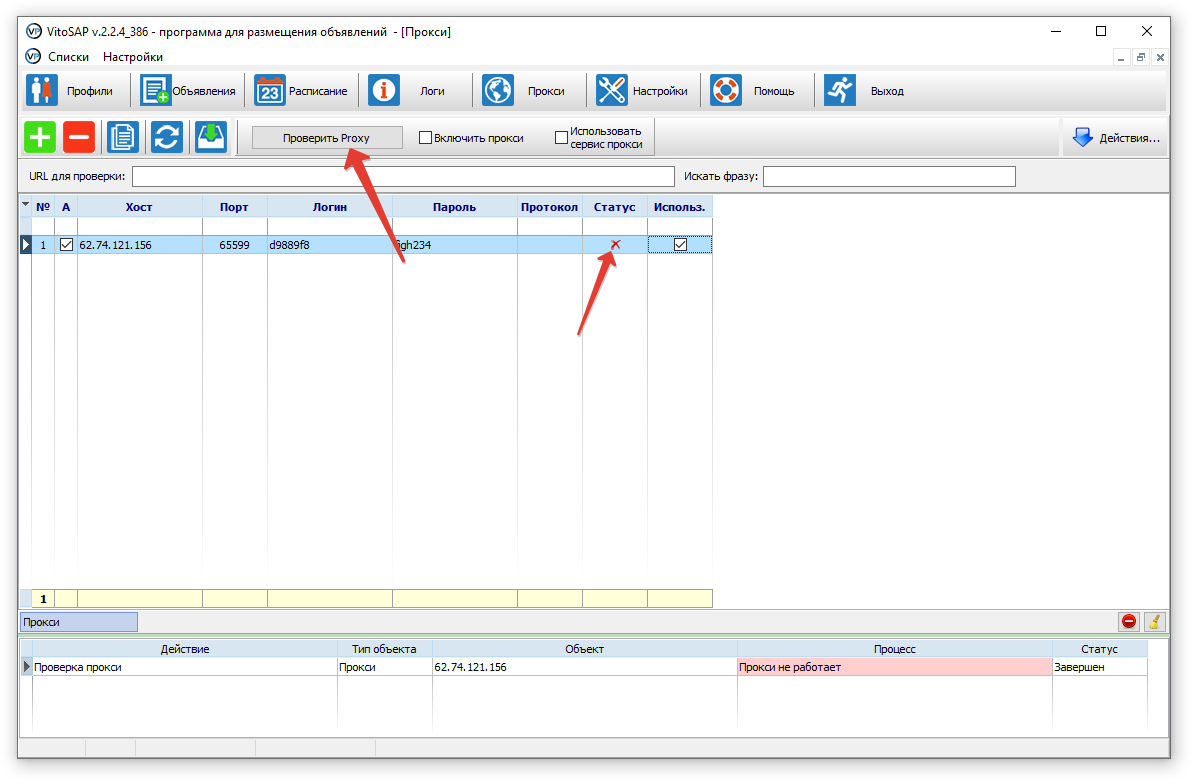The width and height of the screenshot is (1192, 781).
Task: Enable the Включить прокси checkbox
Action: (425, 138)
